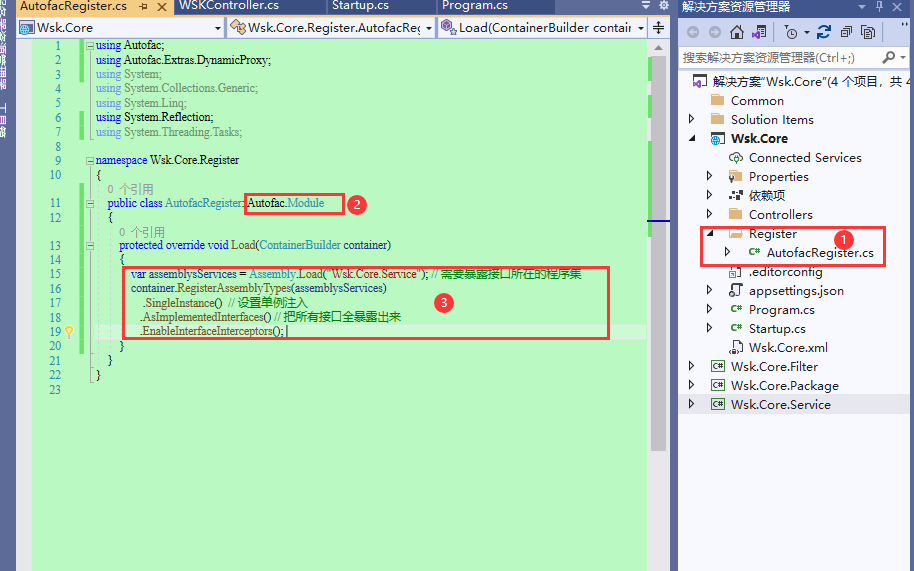Select the Common folder in Solution Explorer
Viewport: 914px width, 571px height.
(757, 101)
